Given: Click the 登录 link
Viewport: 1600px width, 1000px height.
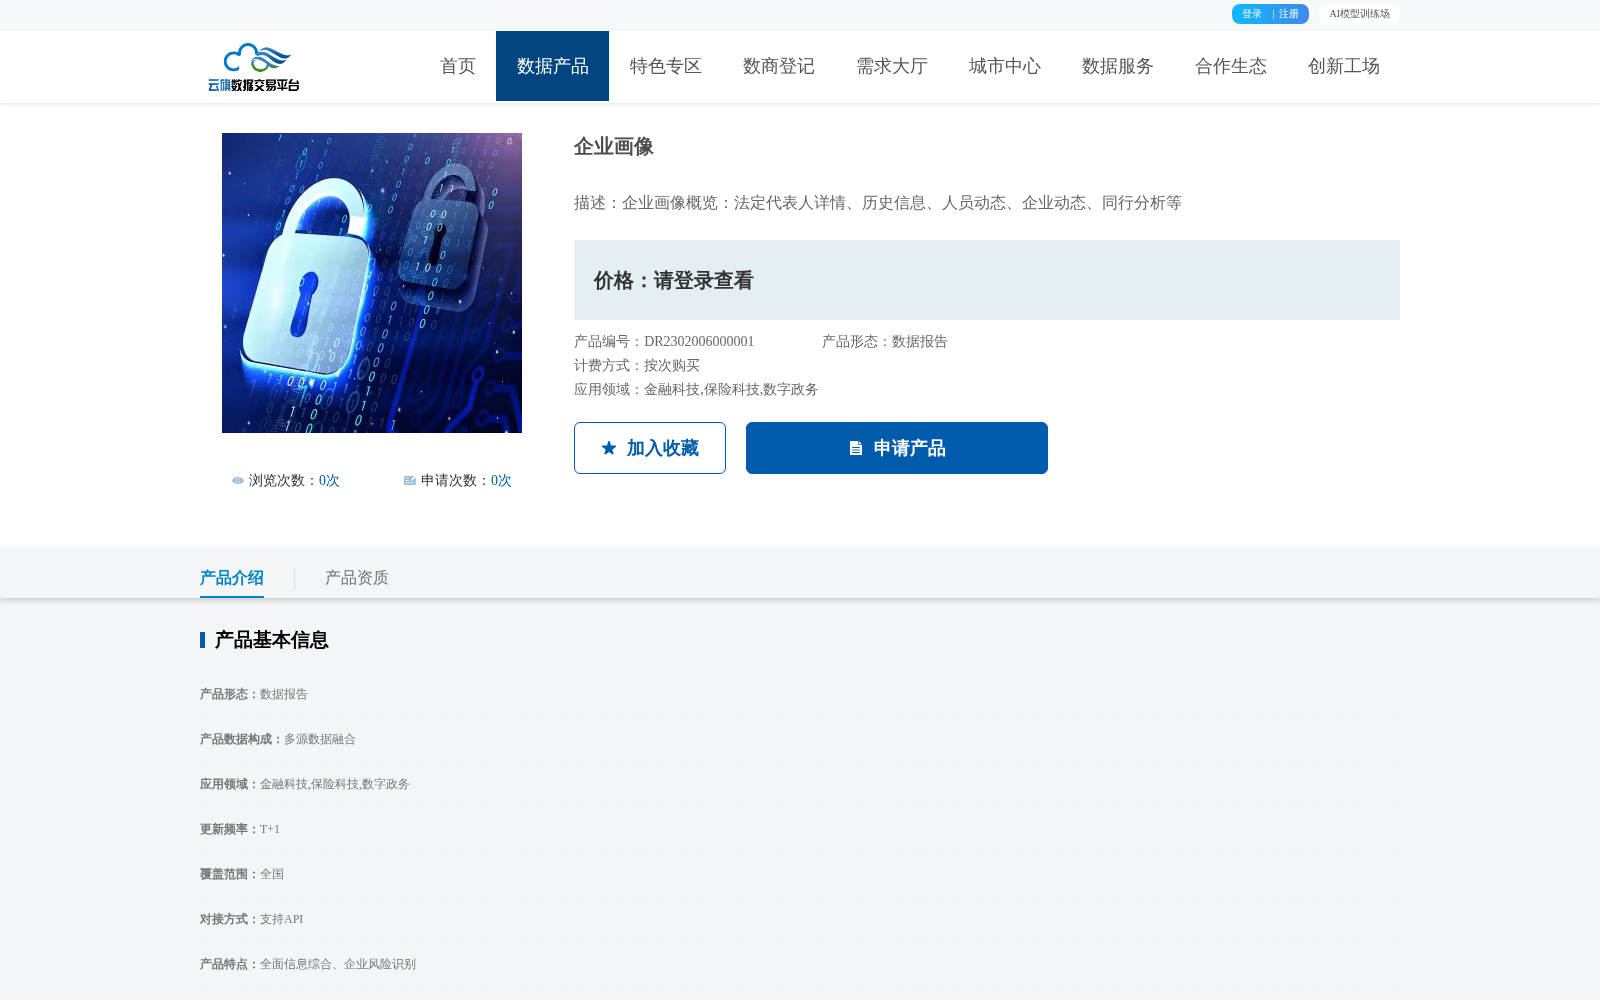Looking at the screenshot, I should tap(1252, 14).
